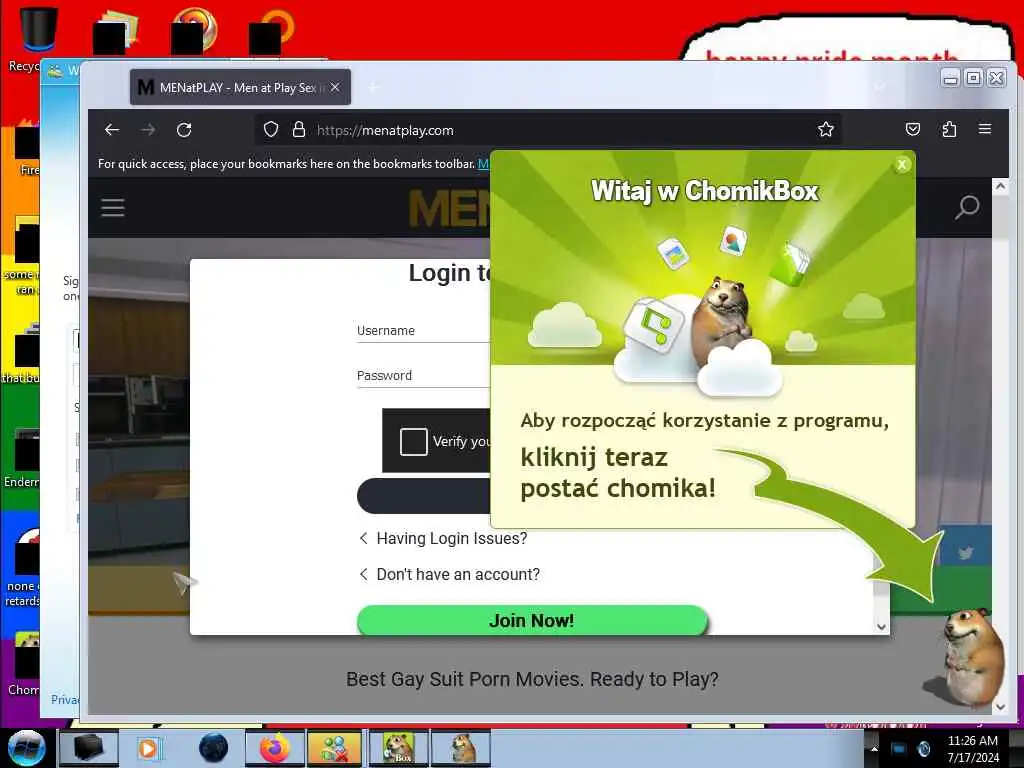
Task: Open the Windows Start orb
Action: 26,748
